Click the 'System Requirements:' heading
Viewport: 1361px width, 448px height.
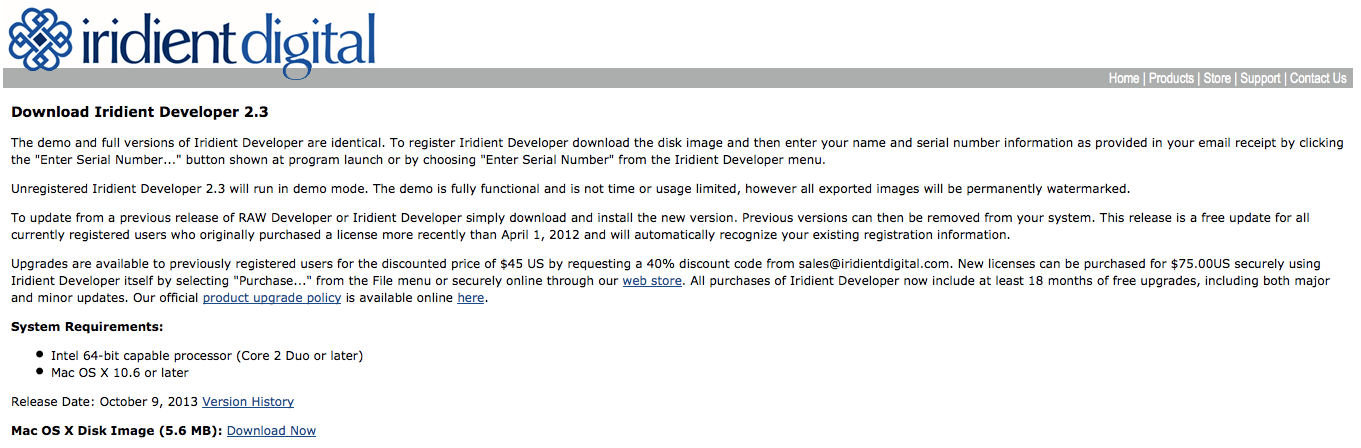(x=87, y=327)
